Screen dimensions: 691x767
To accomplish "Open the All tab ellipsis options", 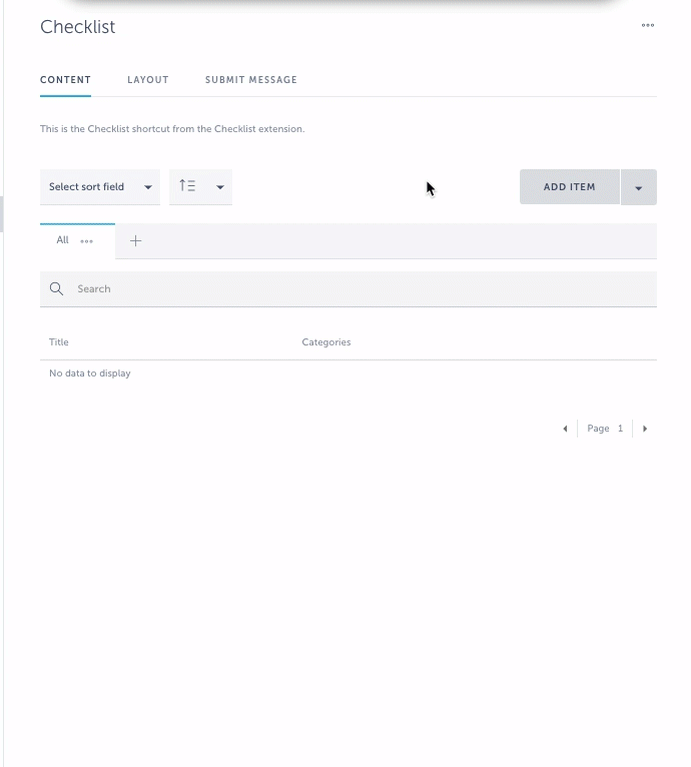I will click(x=87, y=241).
